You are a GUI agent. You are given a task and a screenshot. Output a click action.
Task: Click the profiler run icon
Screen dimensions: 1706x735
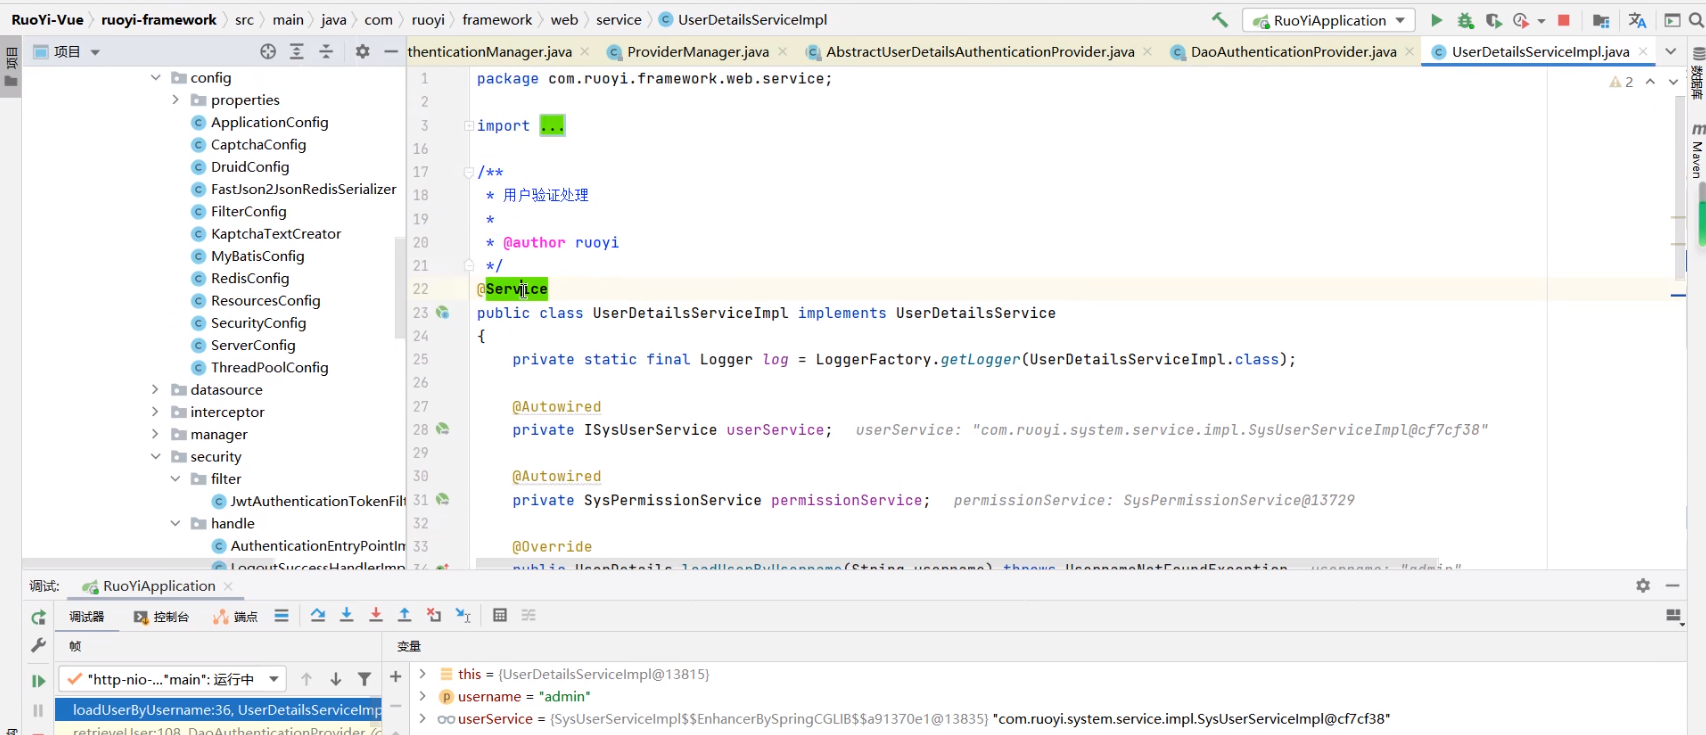1521,20
